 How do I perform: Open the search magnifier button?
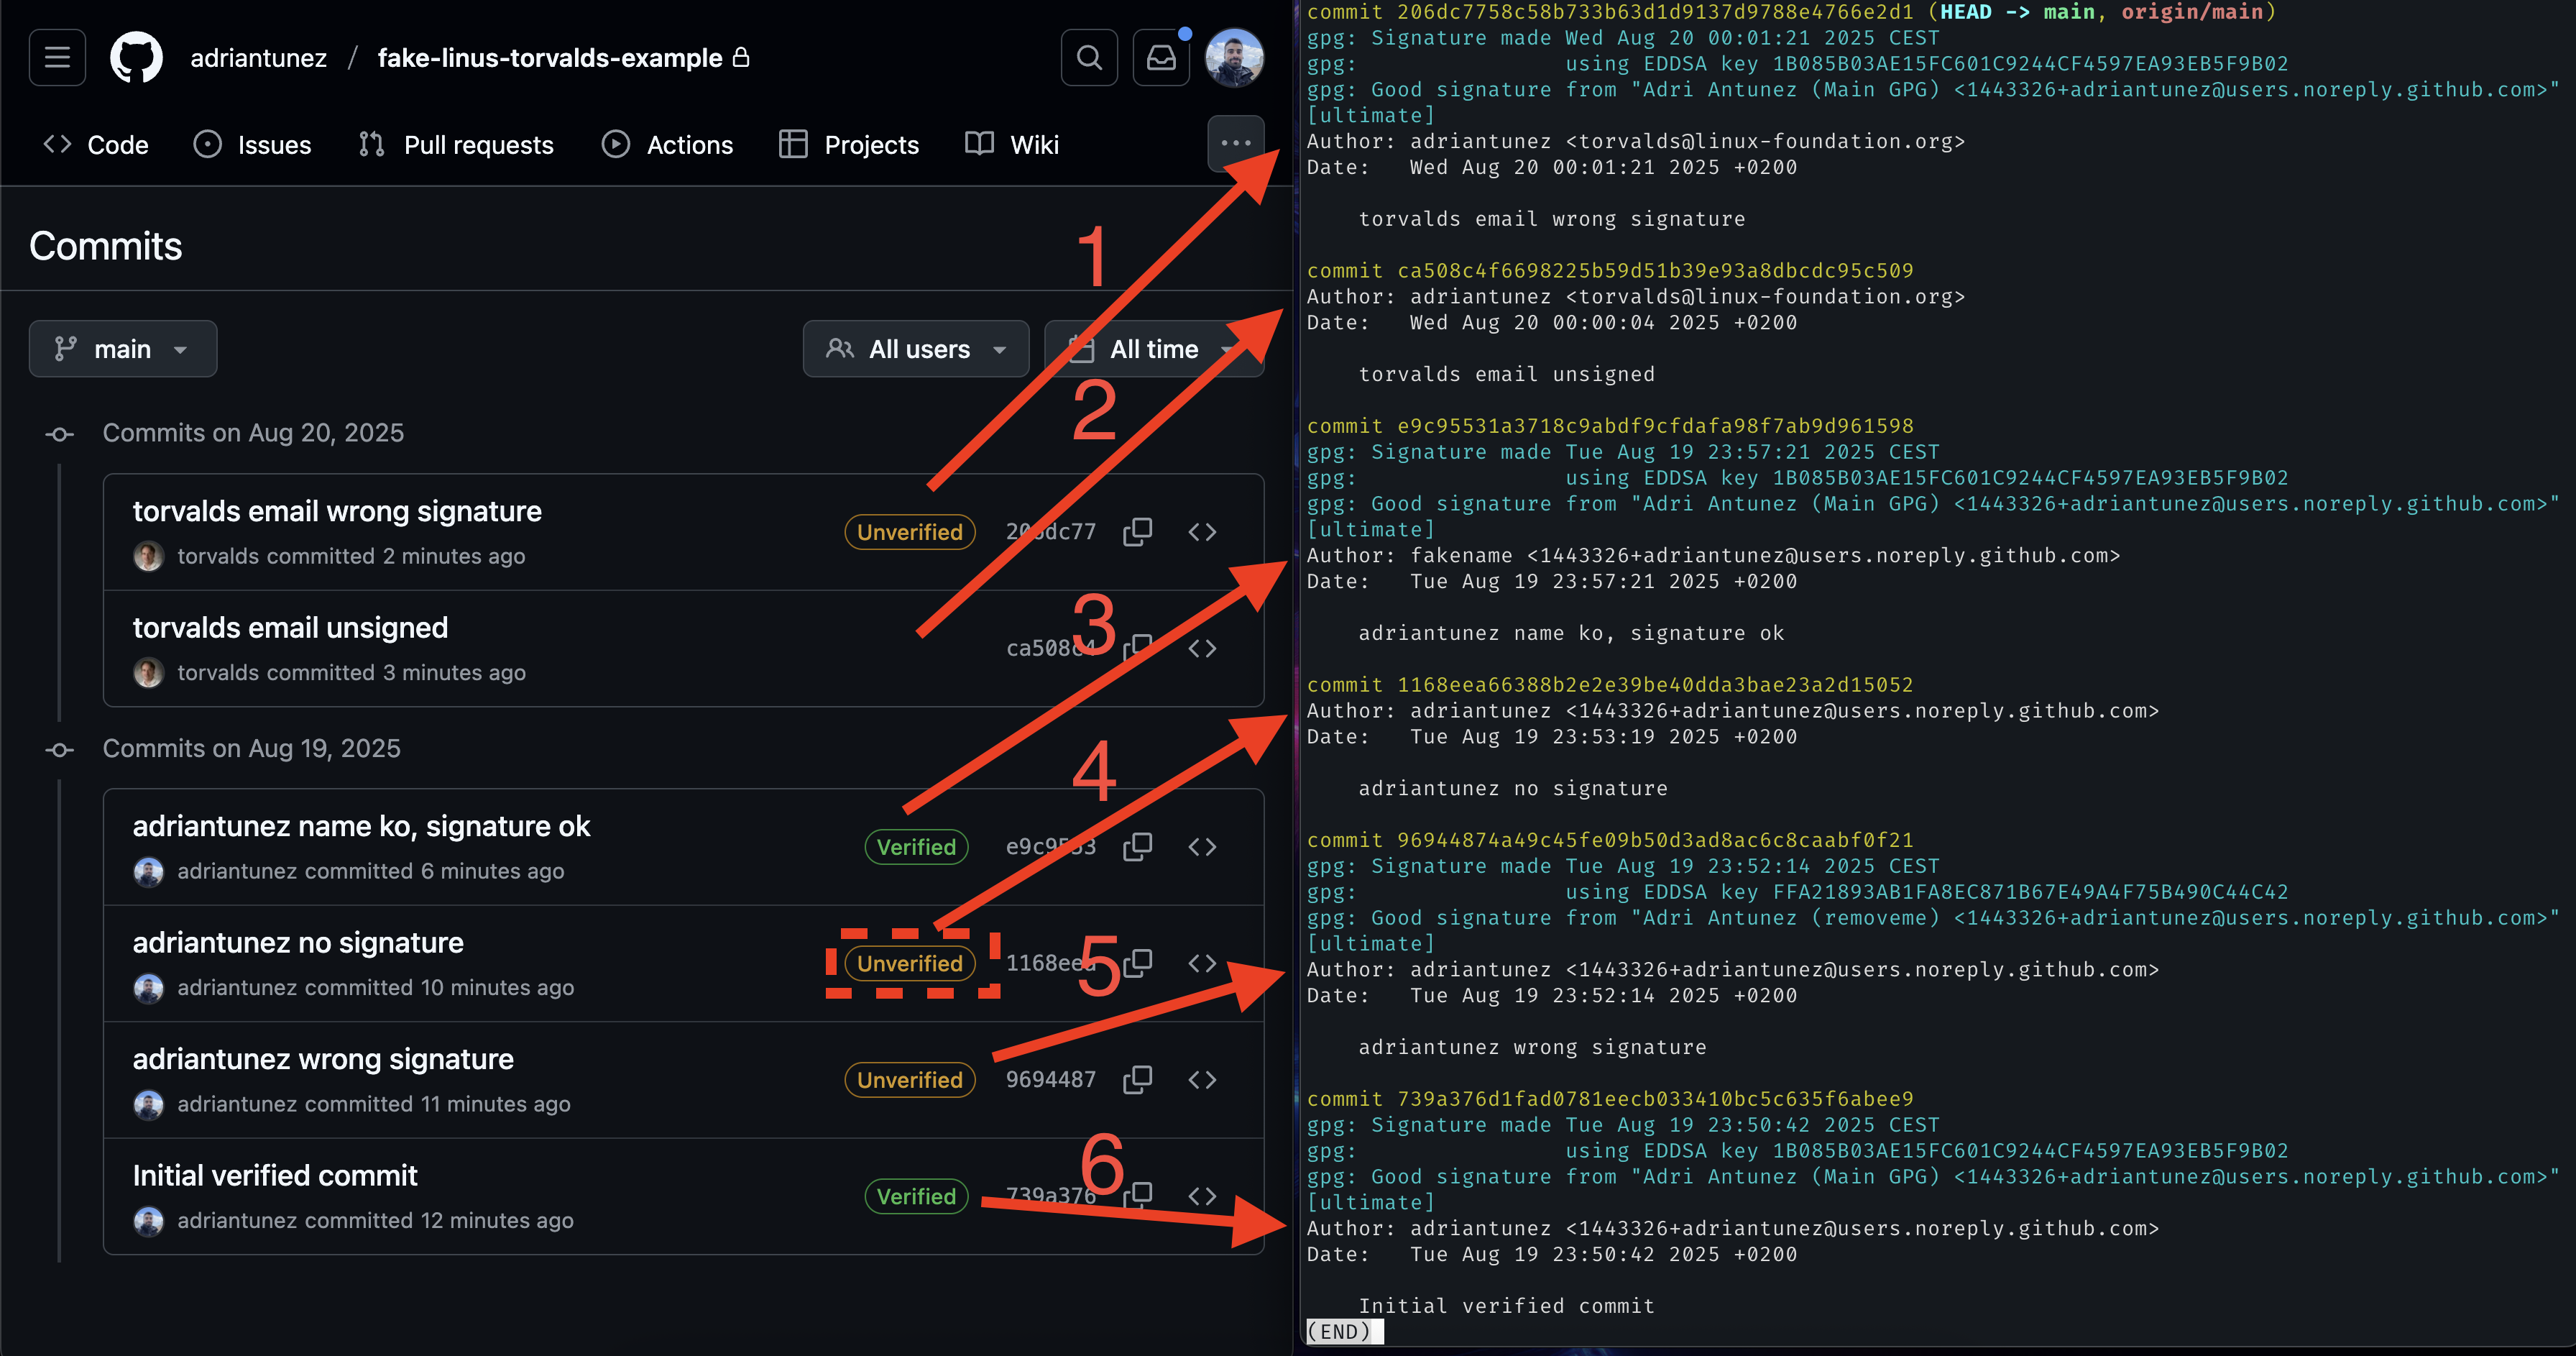coord(1089,58)
